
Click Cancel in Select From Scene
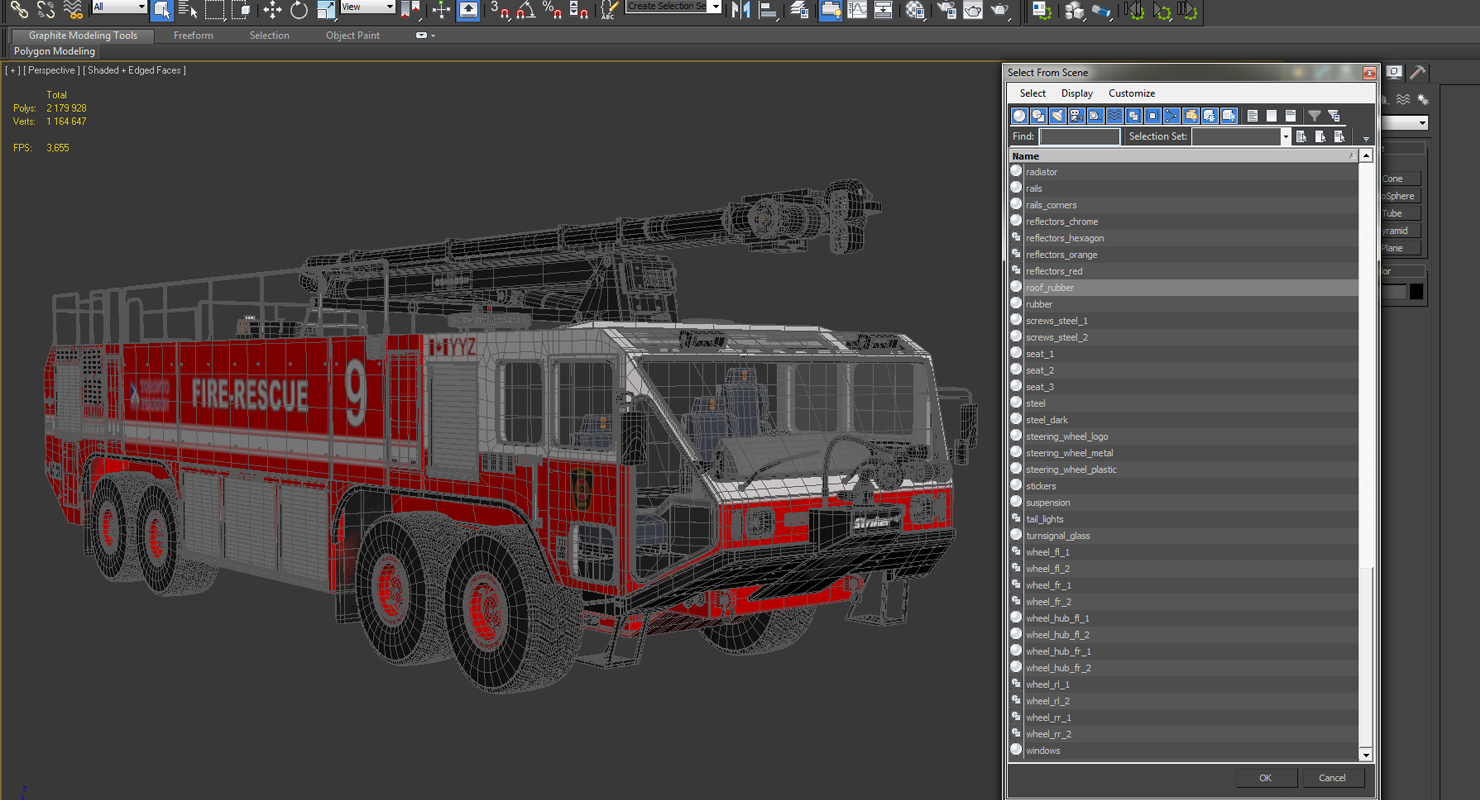click(1332, 778)
